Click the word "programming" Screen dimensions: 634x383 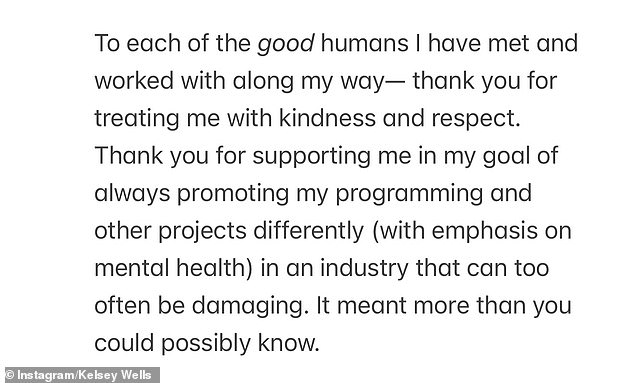tap(409, 194)
